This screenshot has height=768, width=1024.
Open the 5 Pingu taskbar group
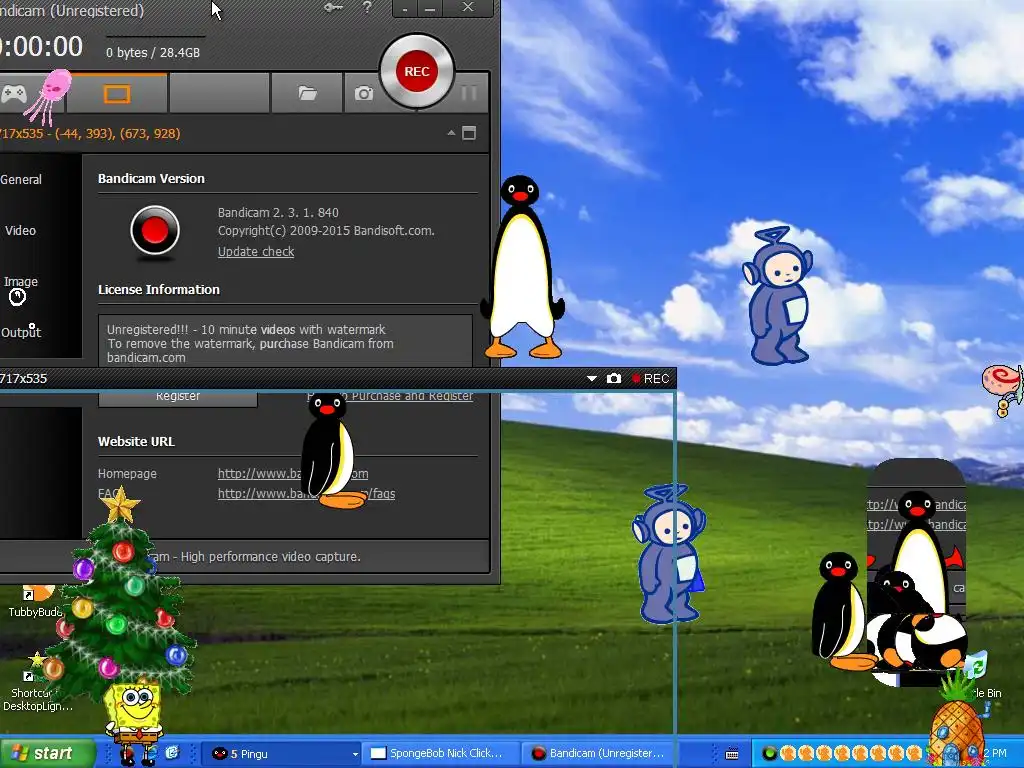[x=281, y=754]
